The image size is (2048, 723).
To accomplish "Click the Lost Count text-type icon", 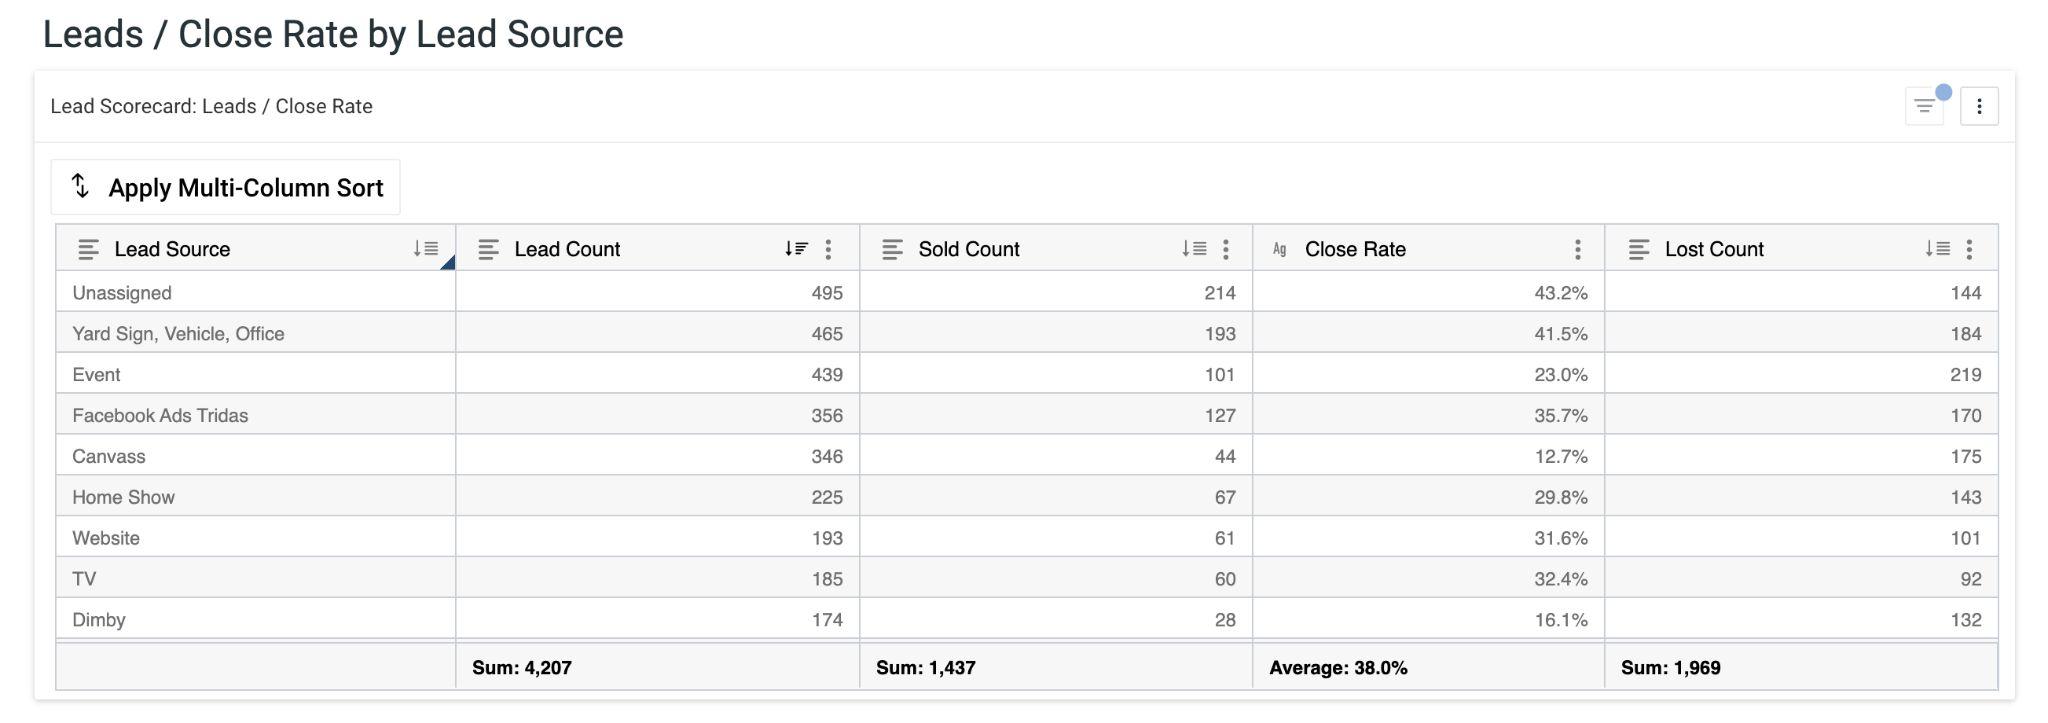I will coord(1638,249).
